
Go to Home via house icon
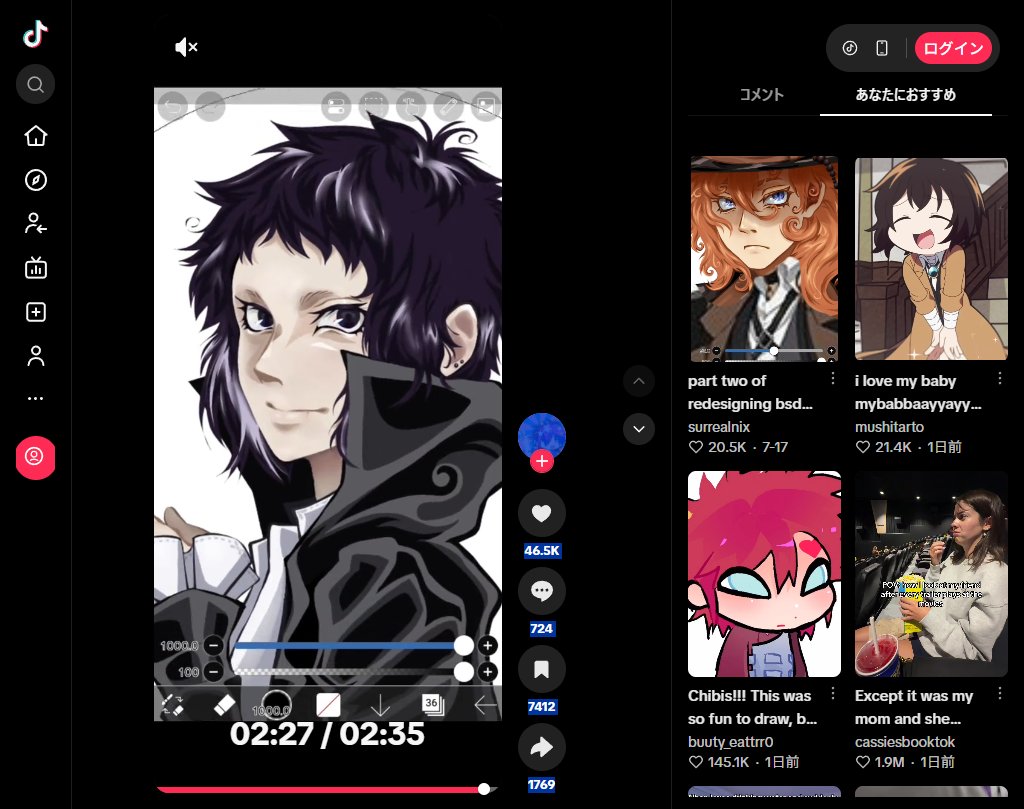[x=35, y=136]
